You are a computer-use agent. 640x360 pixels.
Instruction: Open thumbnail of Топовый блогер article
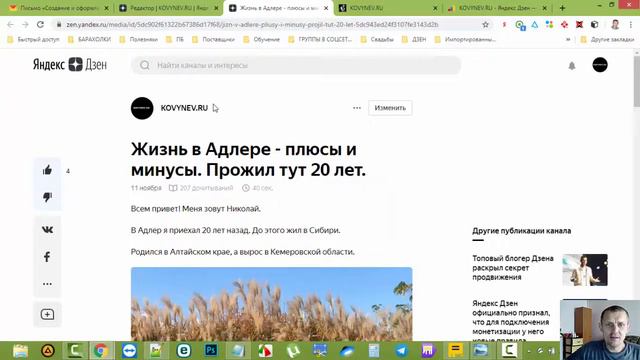coord(585,270)
